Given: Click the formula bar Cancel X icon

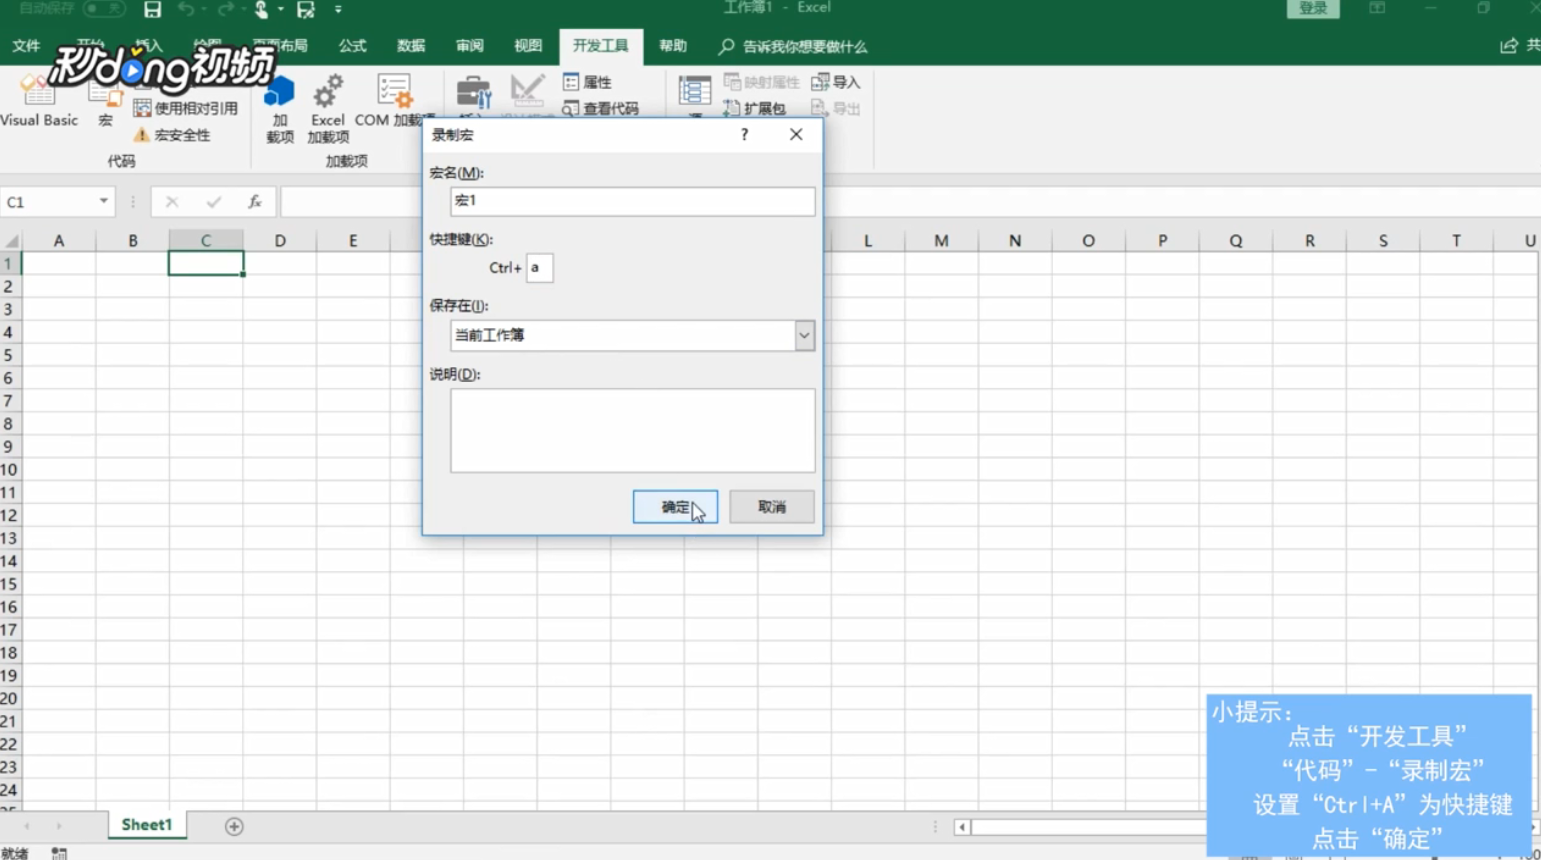Looking at the screenshot, I should [172, 202].
